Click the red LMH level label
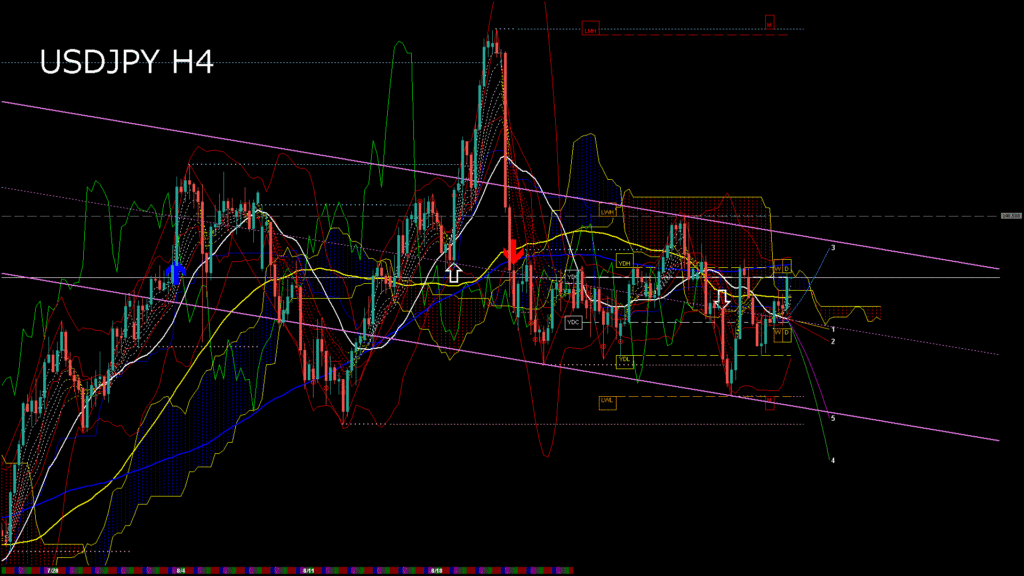1024x576 pixels. coord(590,30)
